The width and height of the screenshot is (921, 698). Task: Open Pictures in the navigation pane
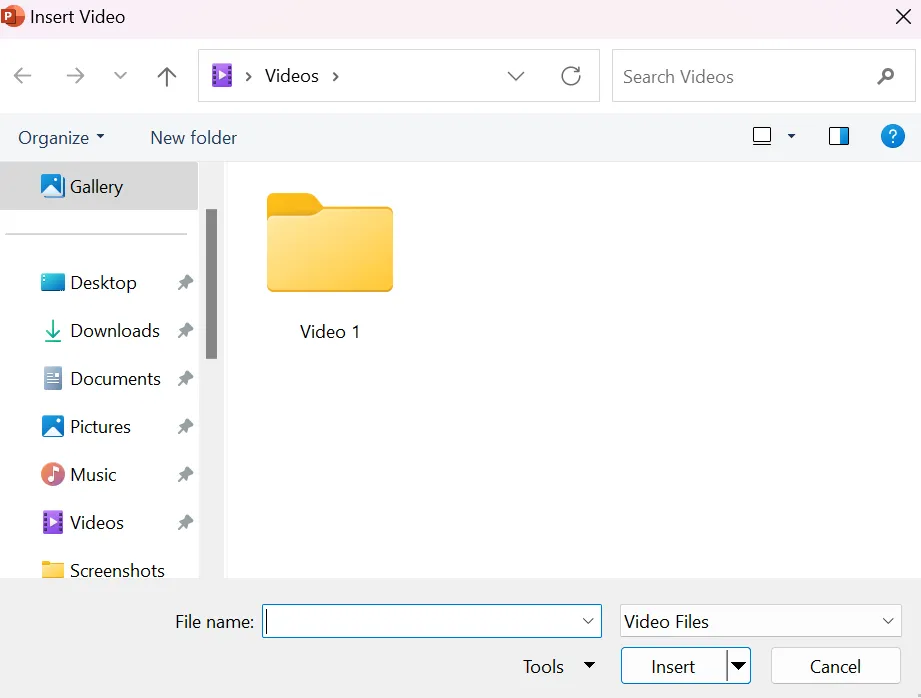[99, 427]
